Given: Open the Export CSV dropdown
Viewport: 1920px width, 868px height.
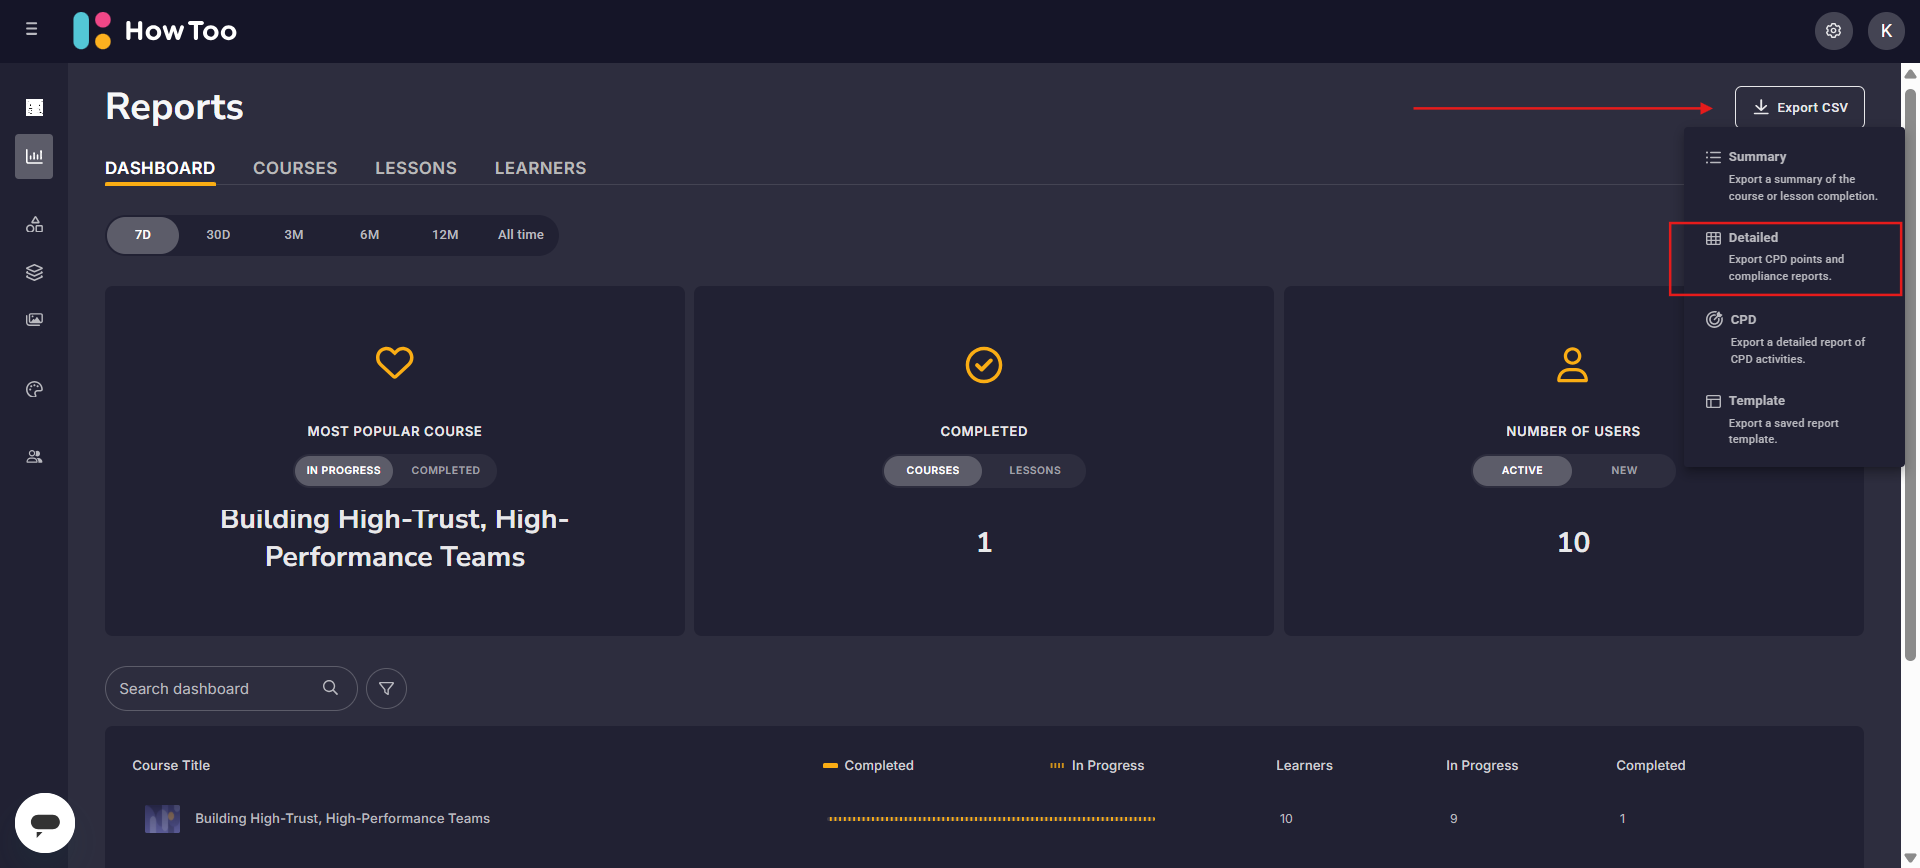Looking at the screenshot, I should tap(1799, 107).
